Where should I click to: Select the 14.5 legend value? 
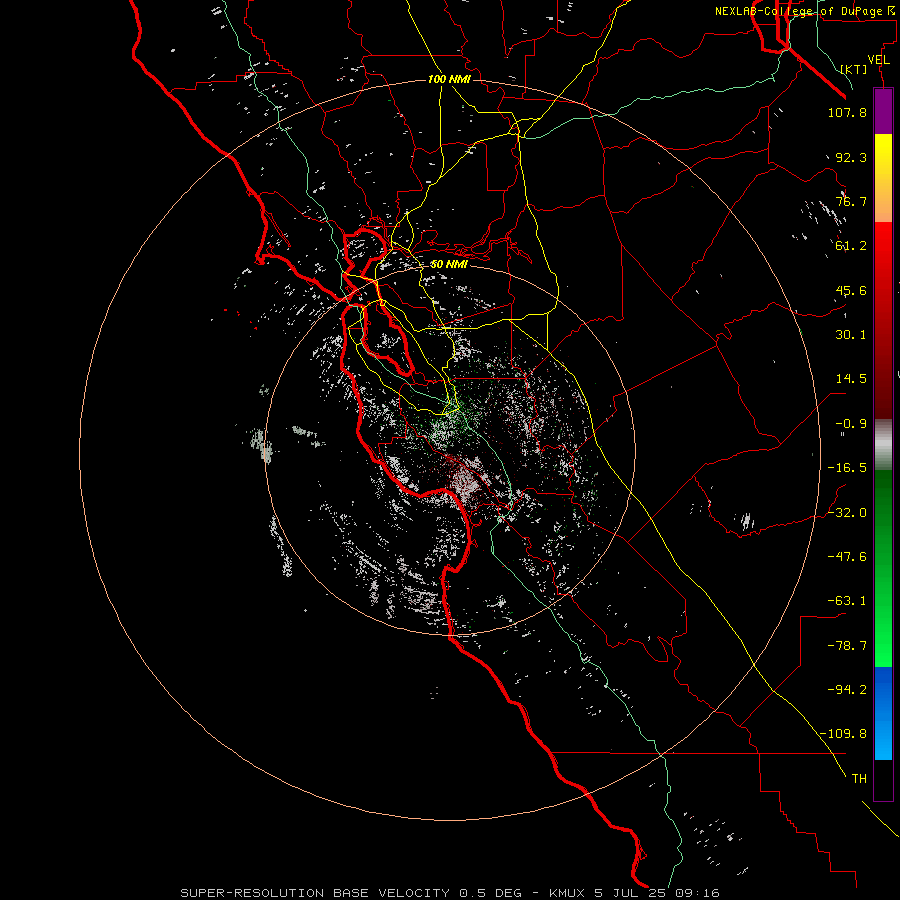point(851,379)
